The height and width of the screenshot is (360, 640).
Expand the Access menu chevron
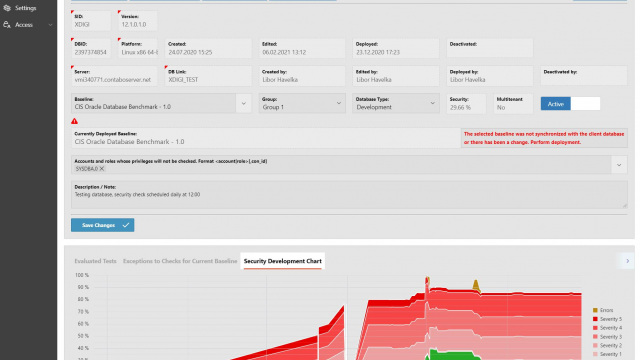(50, 25)
